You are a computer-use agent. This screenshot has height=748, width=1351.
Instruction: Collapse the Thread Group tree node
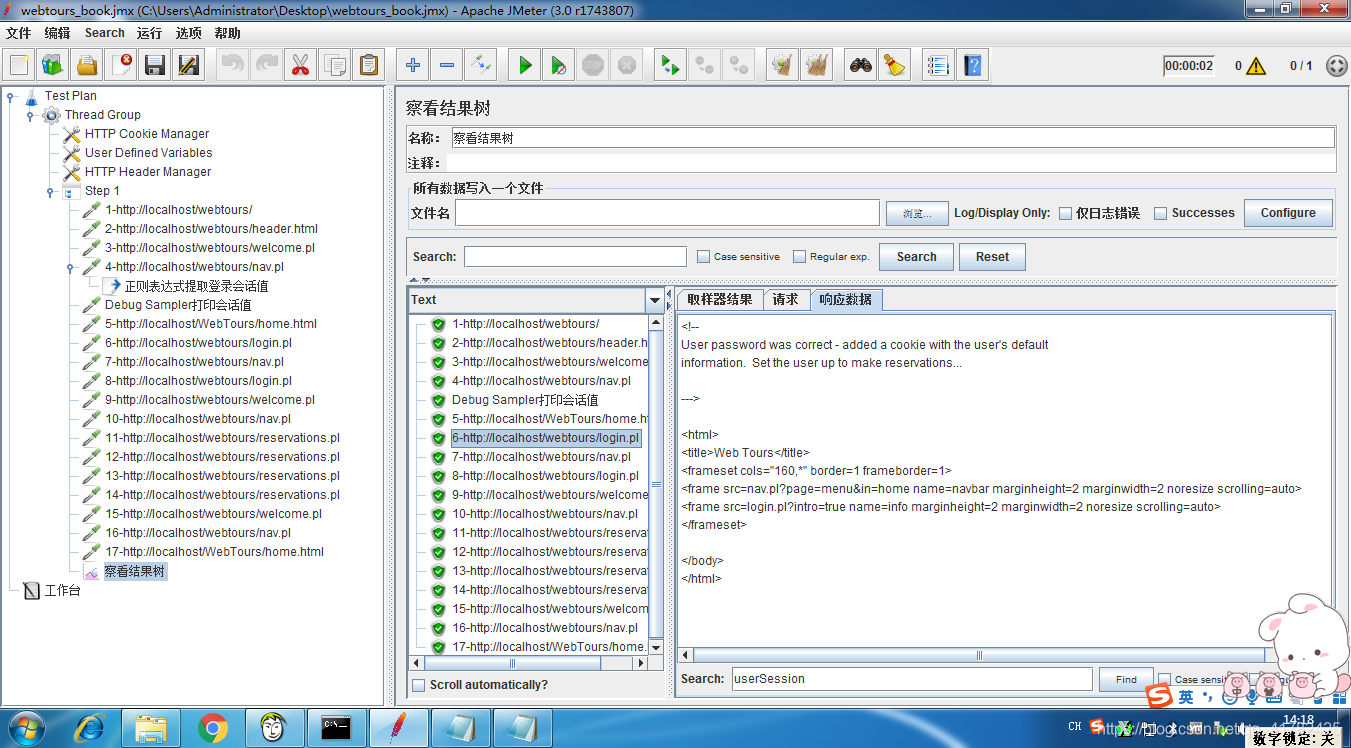(31, 116)
